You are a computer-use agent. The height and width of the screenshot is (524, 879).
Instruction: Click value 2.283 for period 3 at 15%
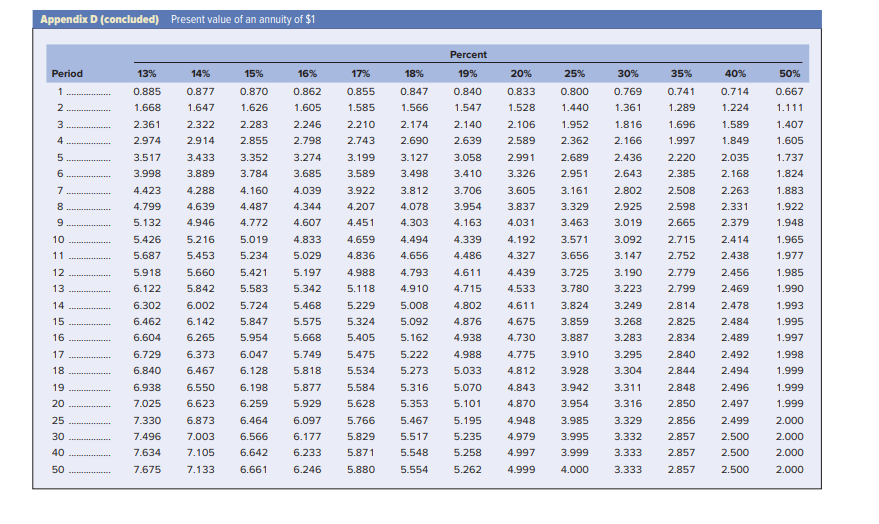click(x=253, y=124)
